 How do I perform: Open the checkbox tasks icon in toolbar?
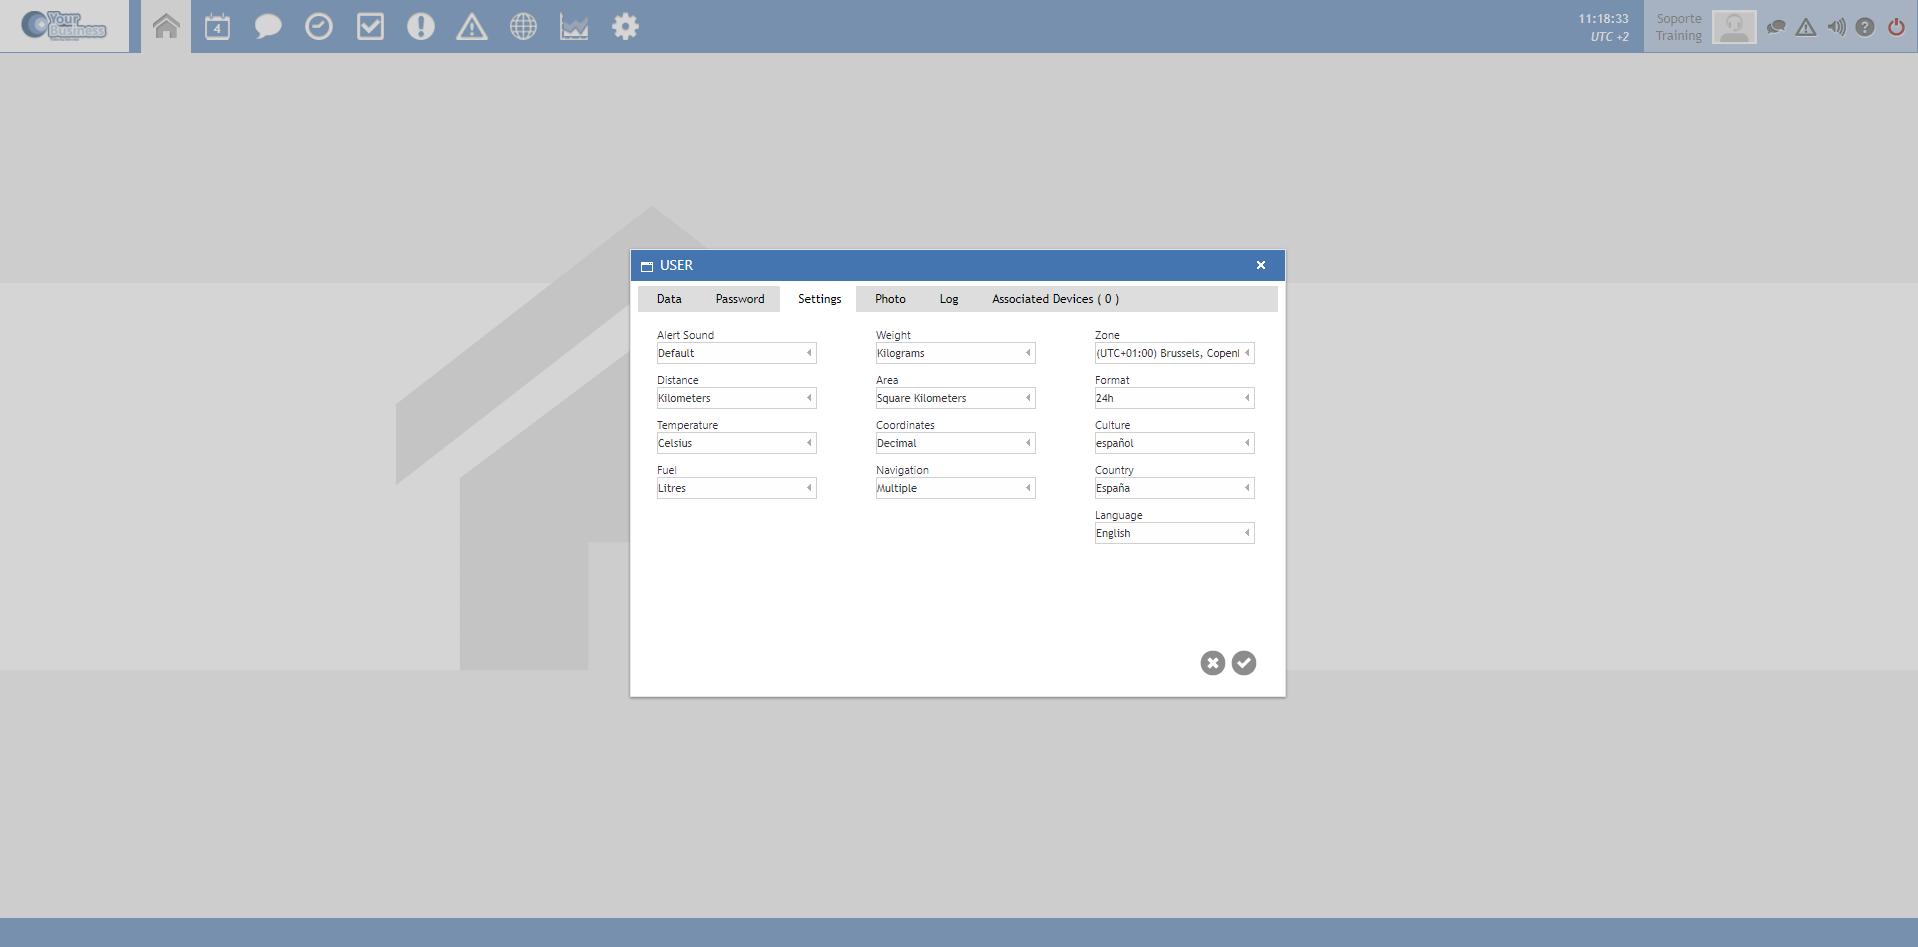(370, 27)
